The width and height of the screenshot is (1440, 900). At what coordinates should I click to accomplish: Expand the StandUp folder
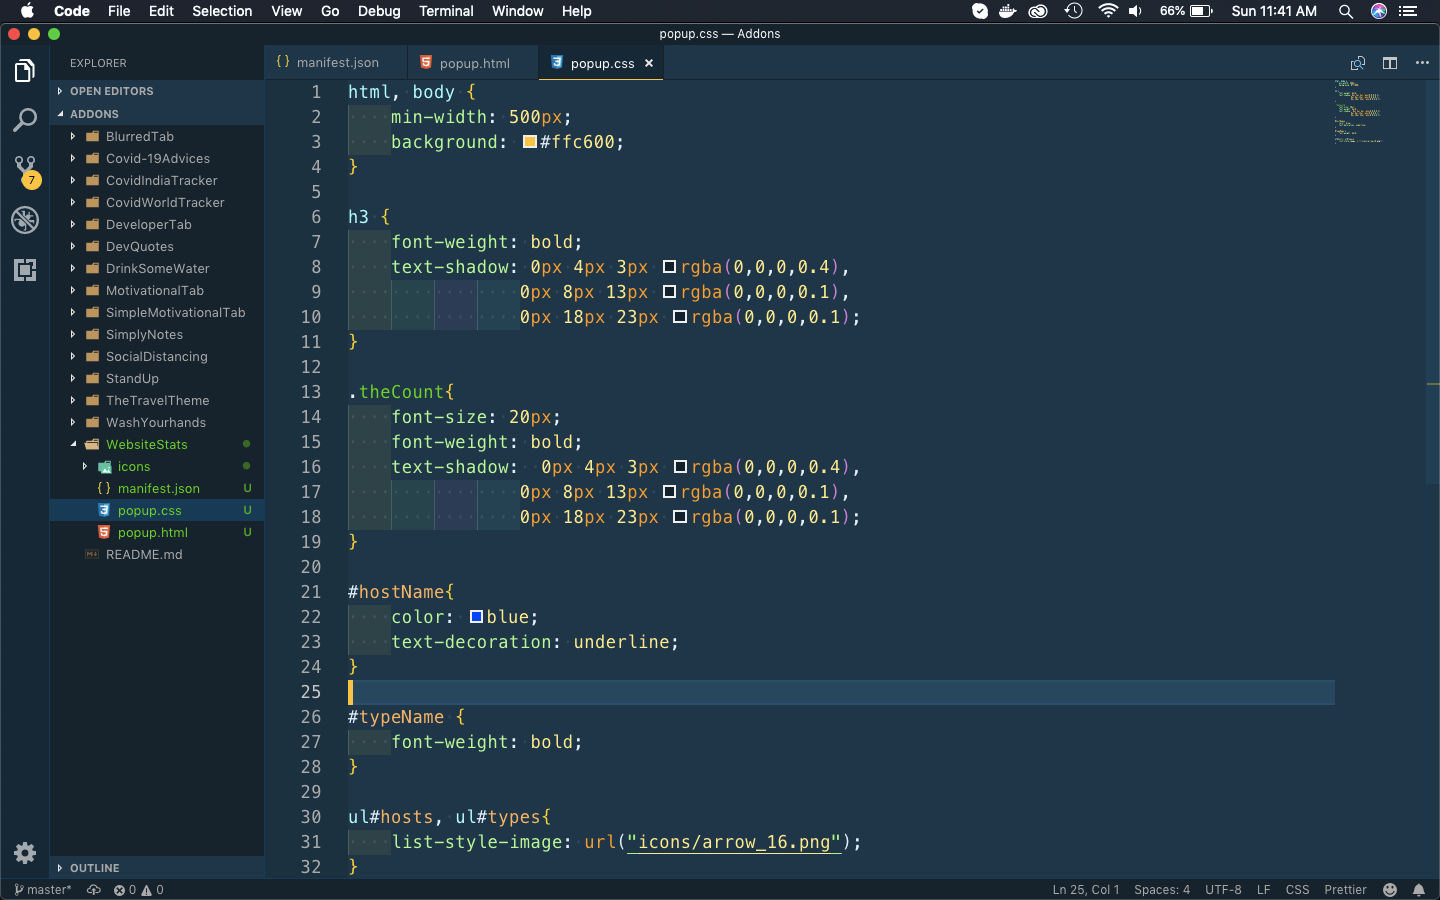[x=157, y=378]
